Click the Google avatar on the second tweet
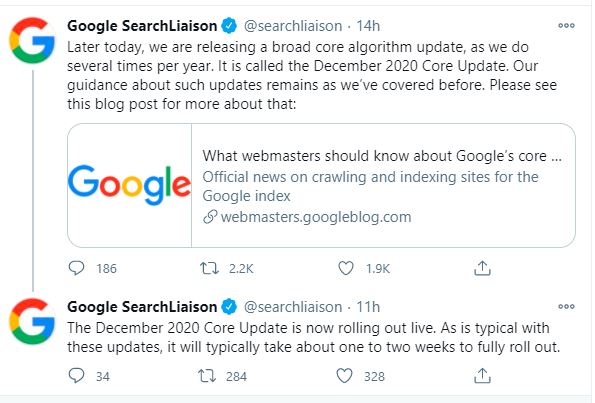This screenshot has height=403, width=595. [32, 321]
